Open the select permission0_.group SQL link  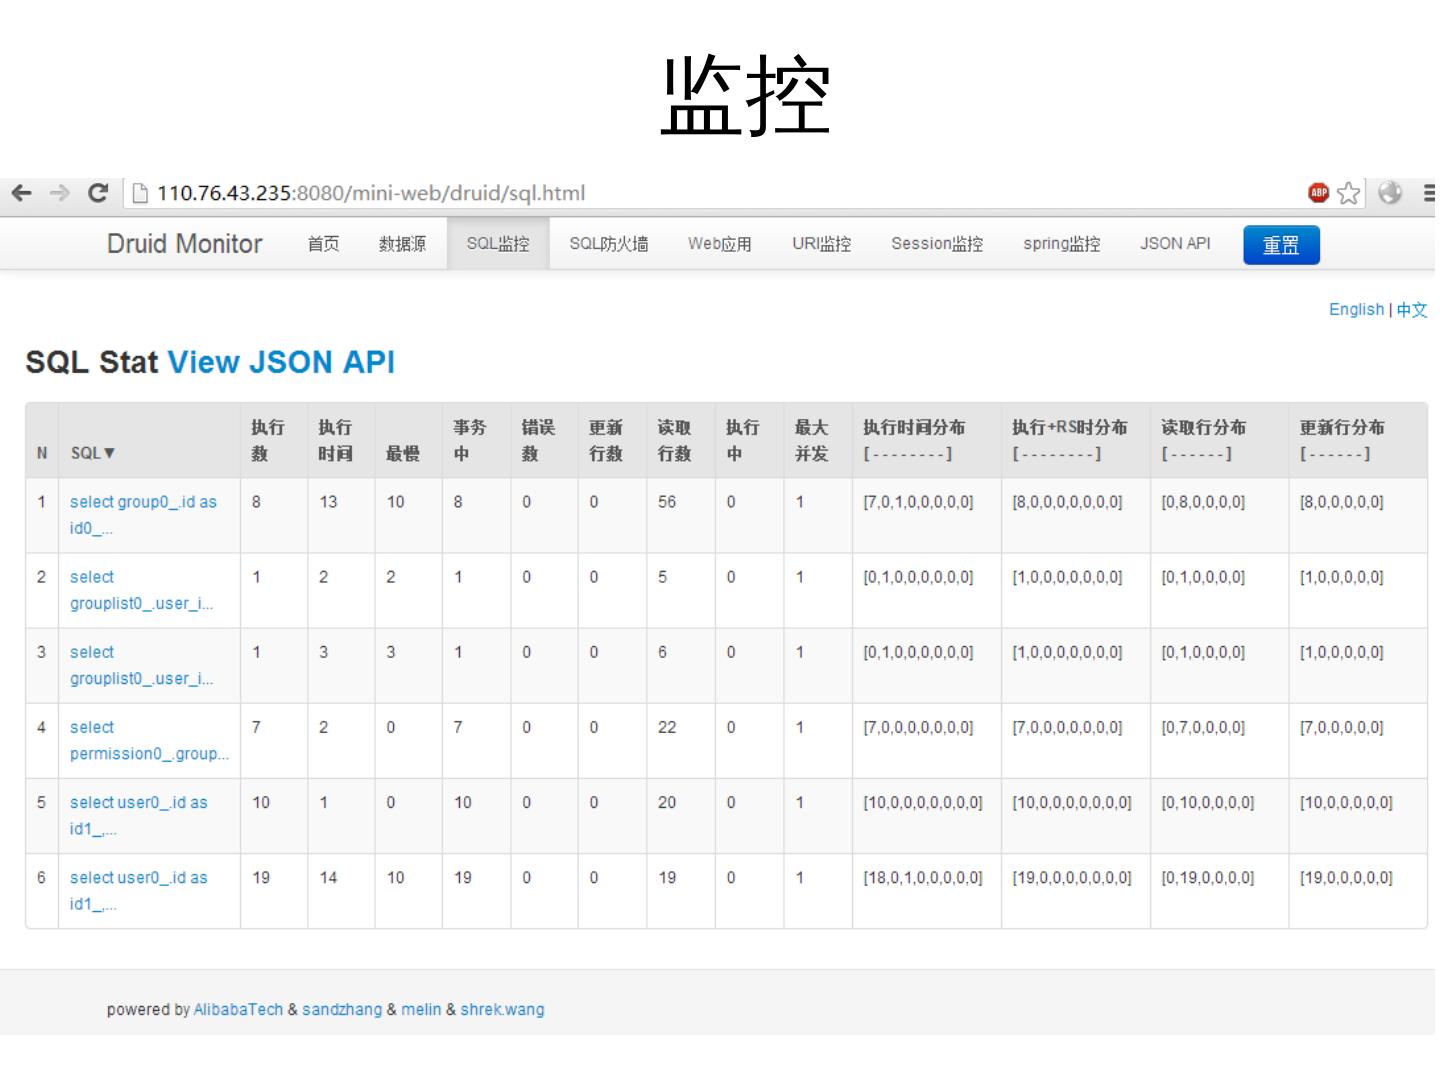(x=148, y=741)
